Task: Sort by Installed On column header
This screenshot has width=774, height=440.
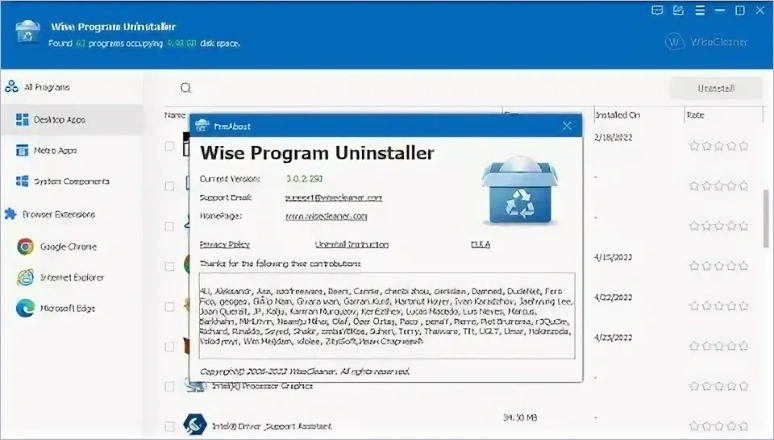Action: [x=617, y=115]
